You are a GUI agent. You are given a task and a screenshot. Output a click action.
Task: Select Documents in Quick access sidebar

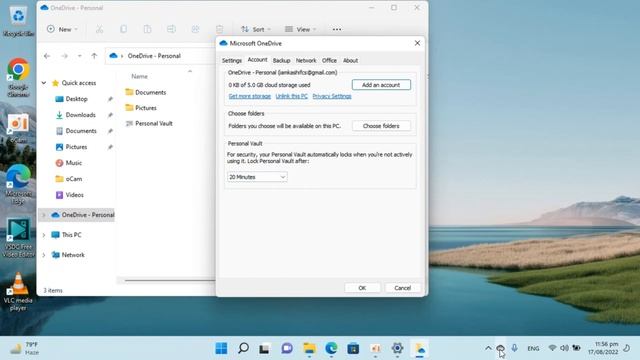[81, 131]
